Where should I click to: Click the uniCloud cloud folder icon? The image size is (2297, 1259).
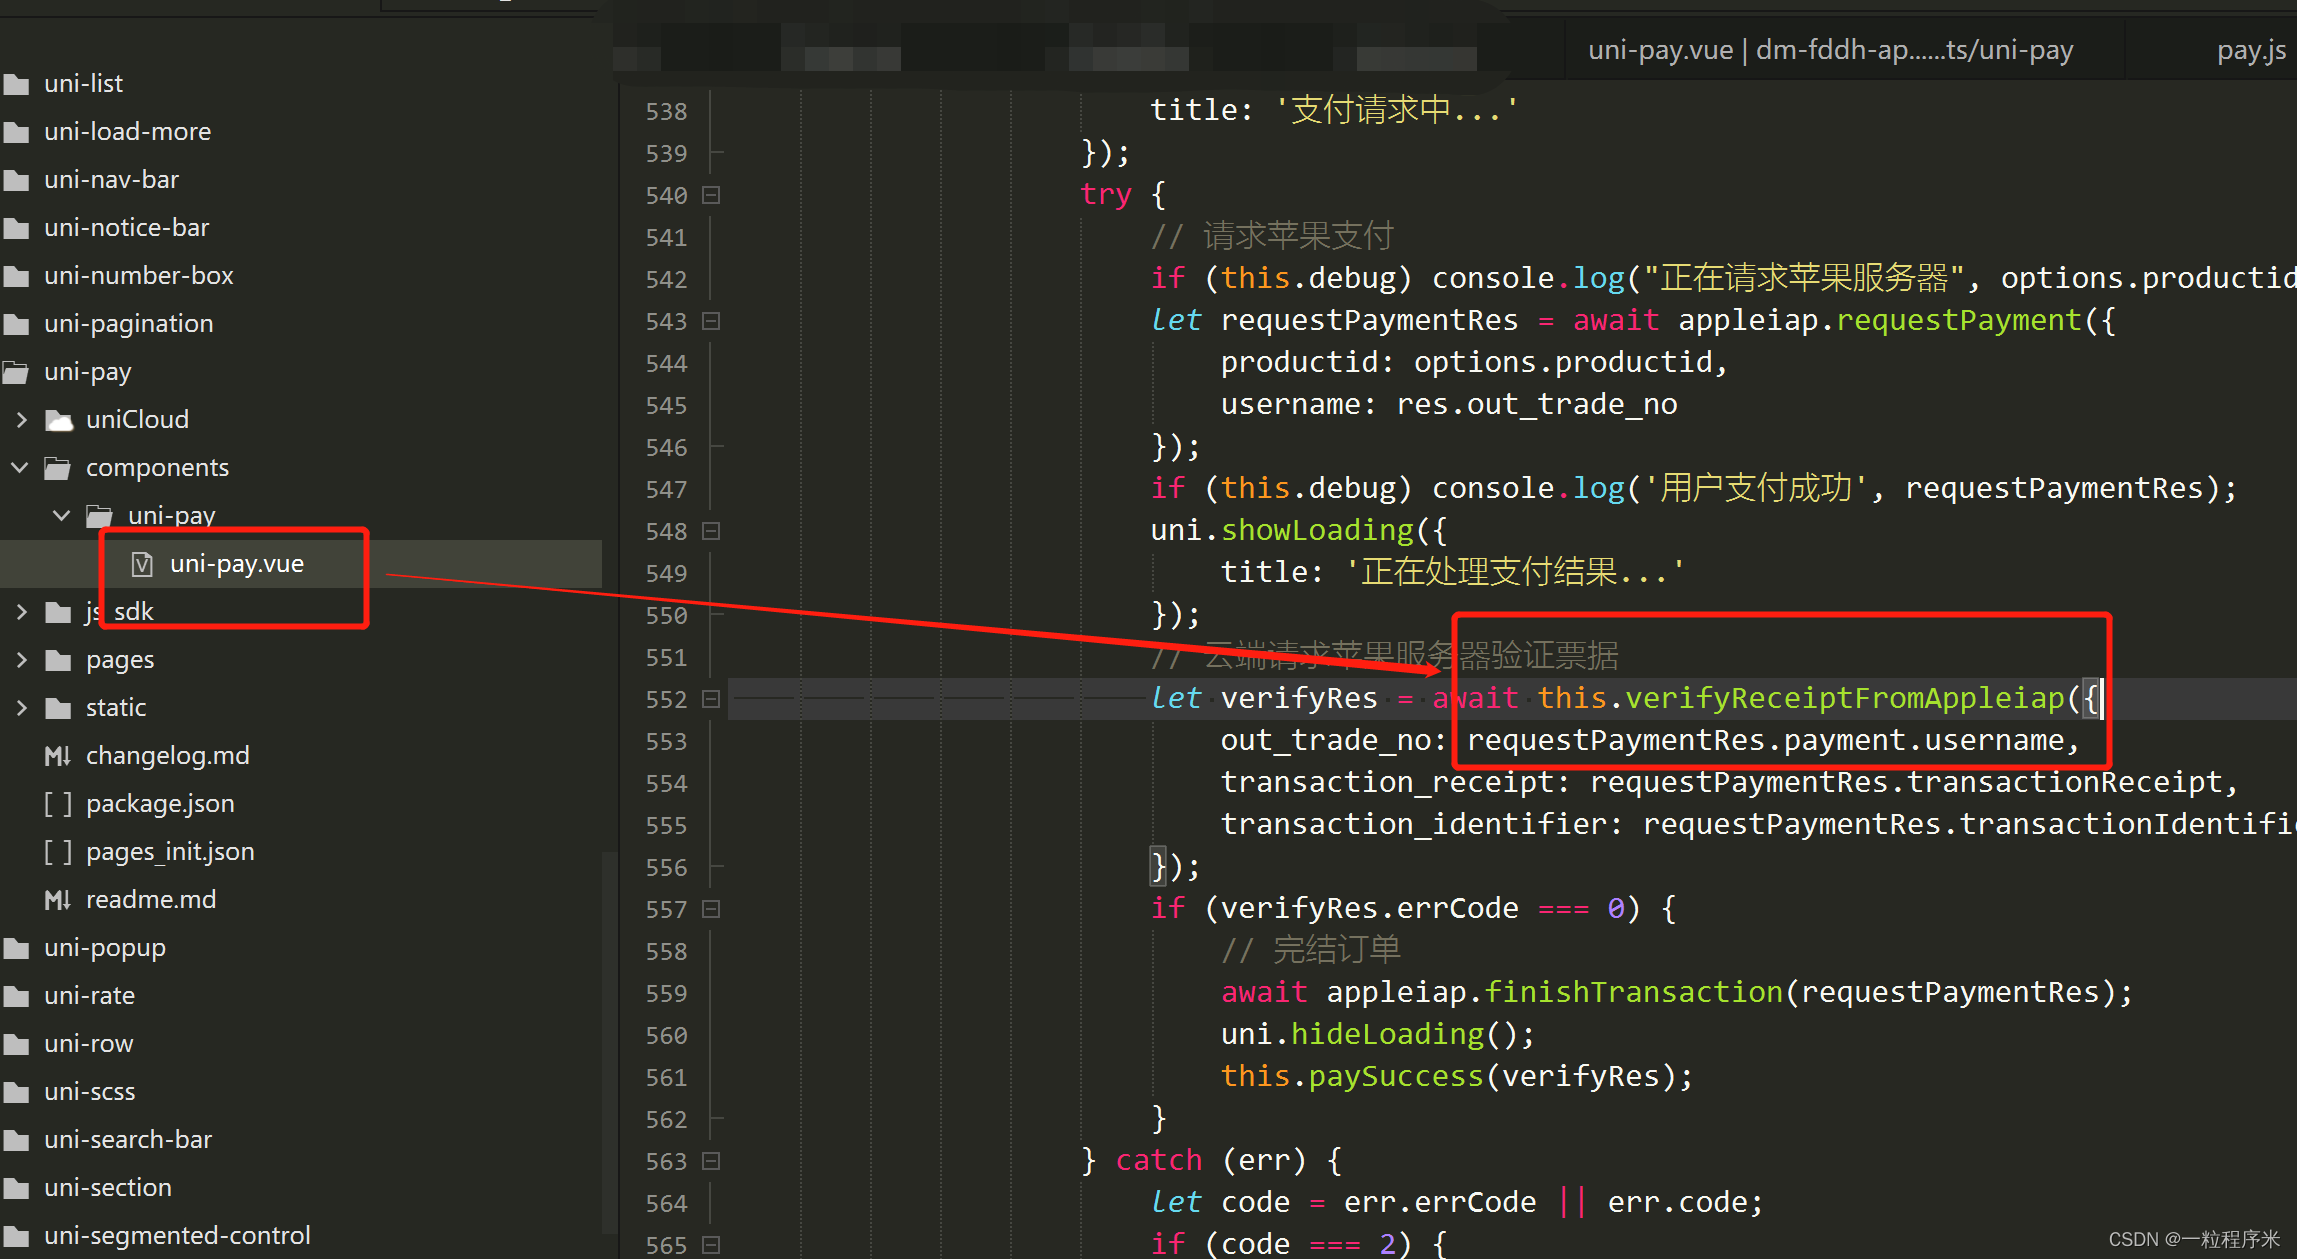tap(59, 420)
